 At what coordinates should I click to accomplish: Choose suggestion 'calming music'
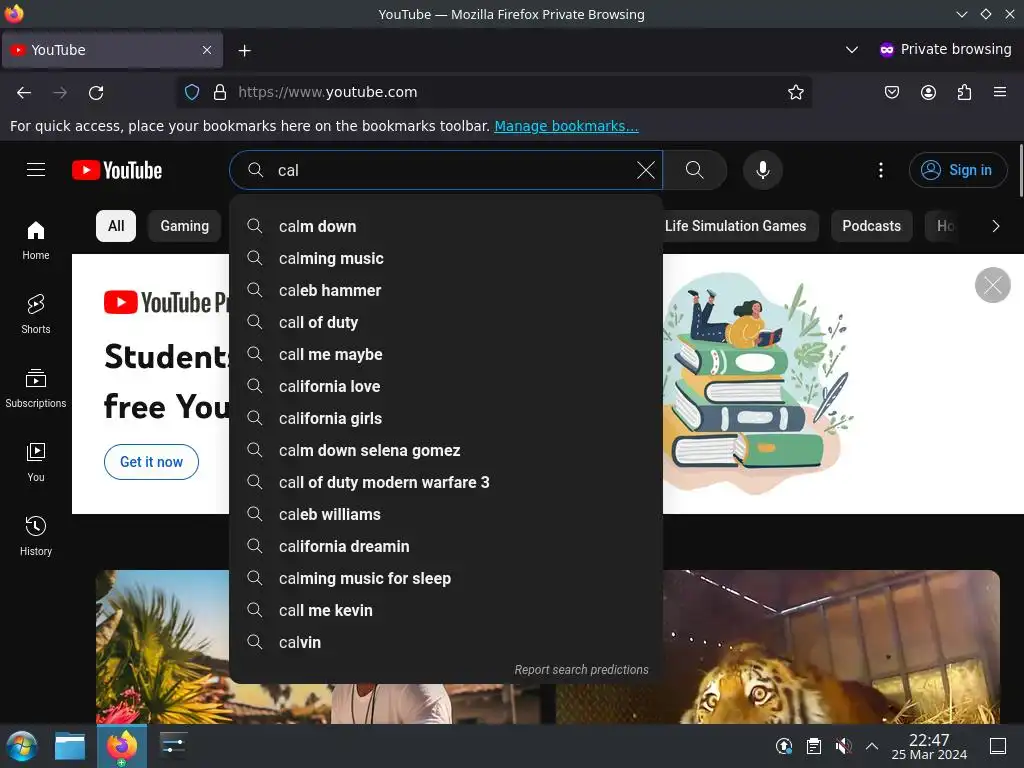coord(446,259)
